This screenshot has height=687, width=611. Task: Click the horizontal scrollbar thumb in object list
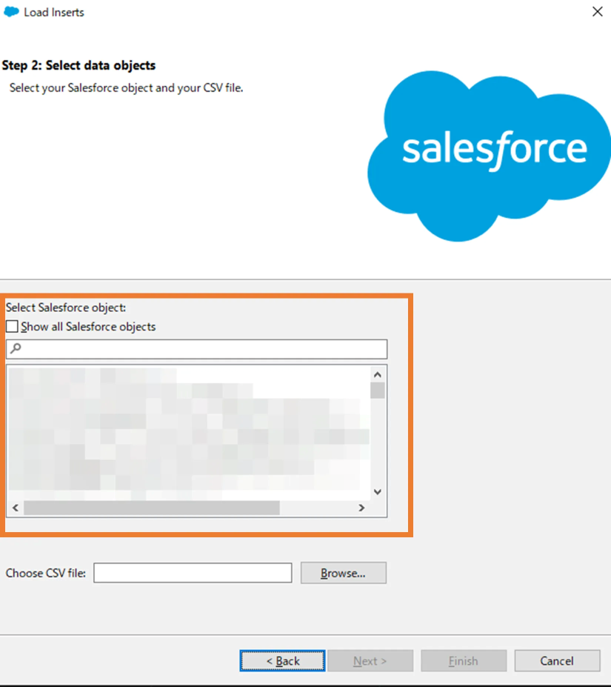coord(152,508)
